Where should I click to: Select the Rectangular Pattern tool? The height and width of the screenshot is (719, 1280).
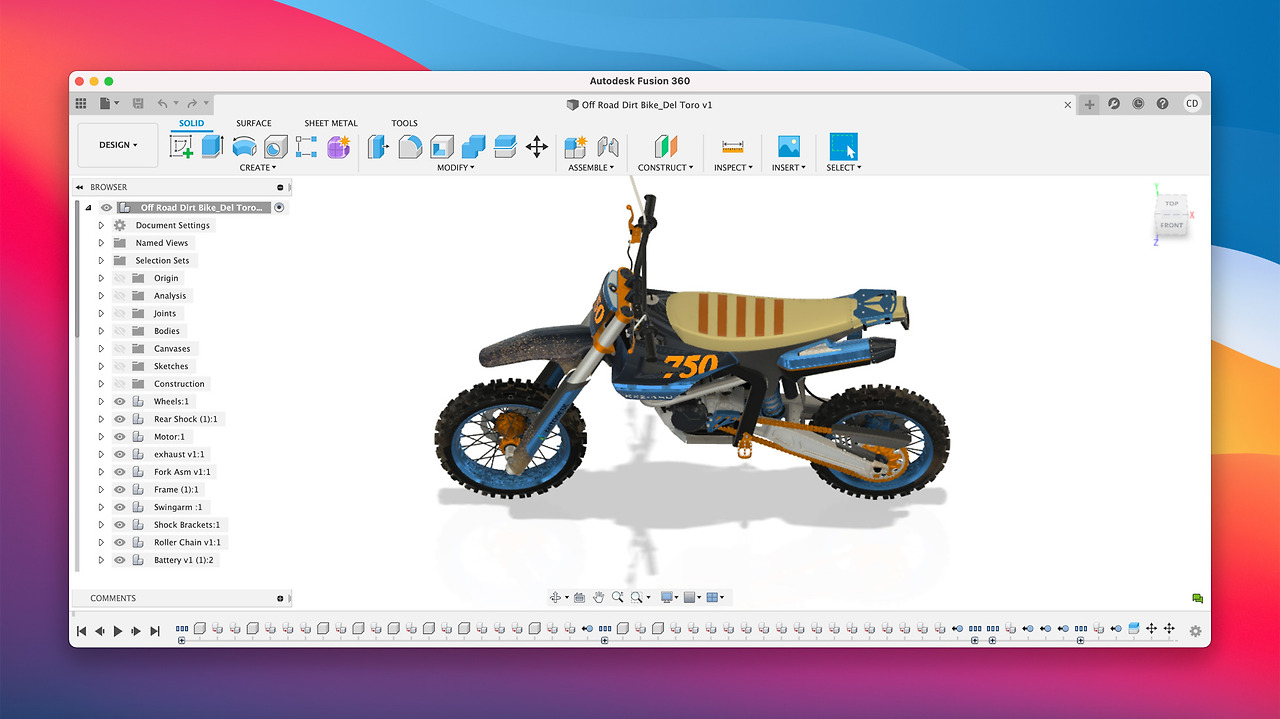(x=306, y=147)
